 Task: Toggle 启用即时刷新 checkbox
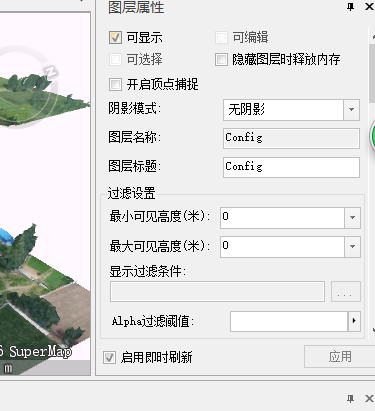(109, 357)
